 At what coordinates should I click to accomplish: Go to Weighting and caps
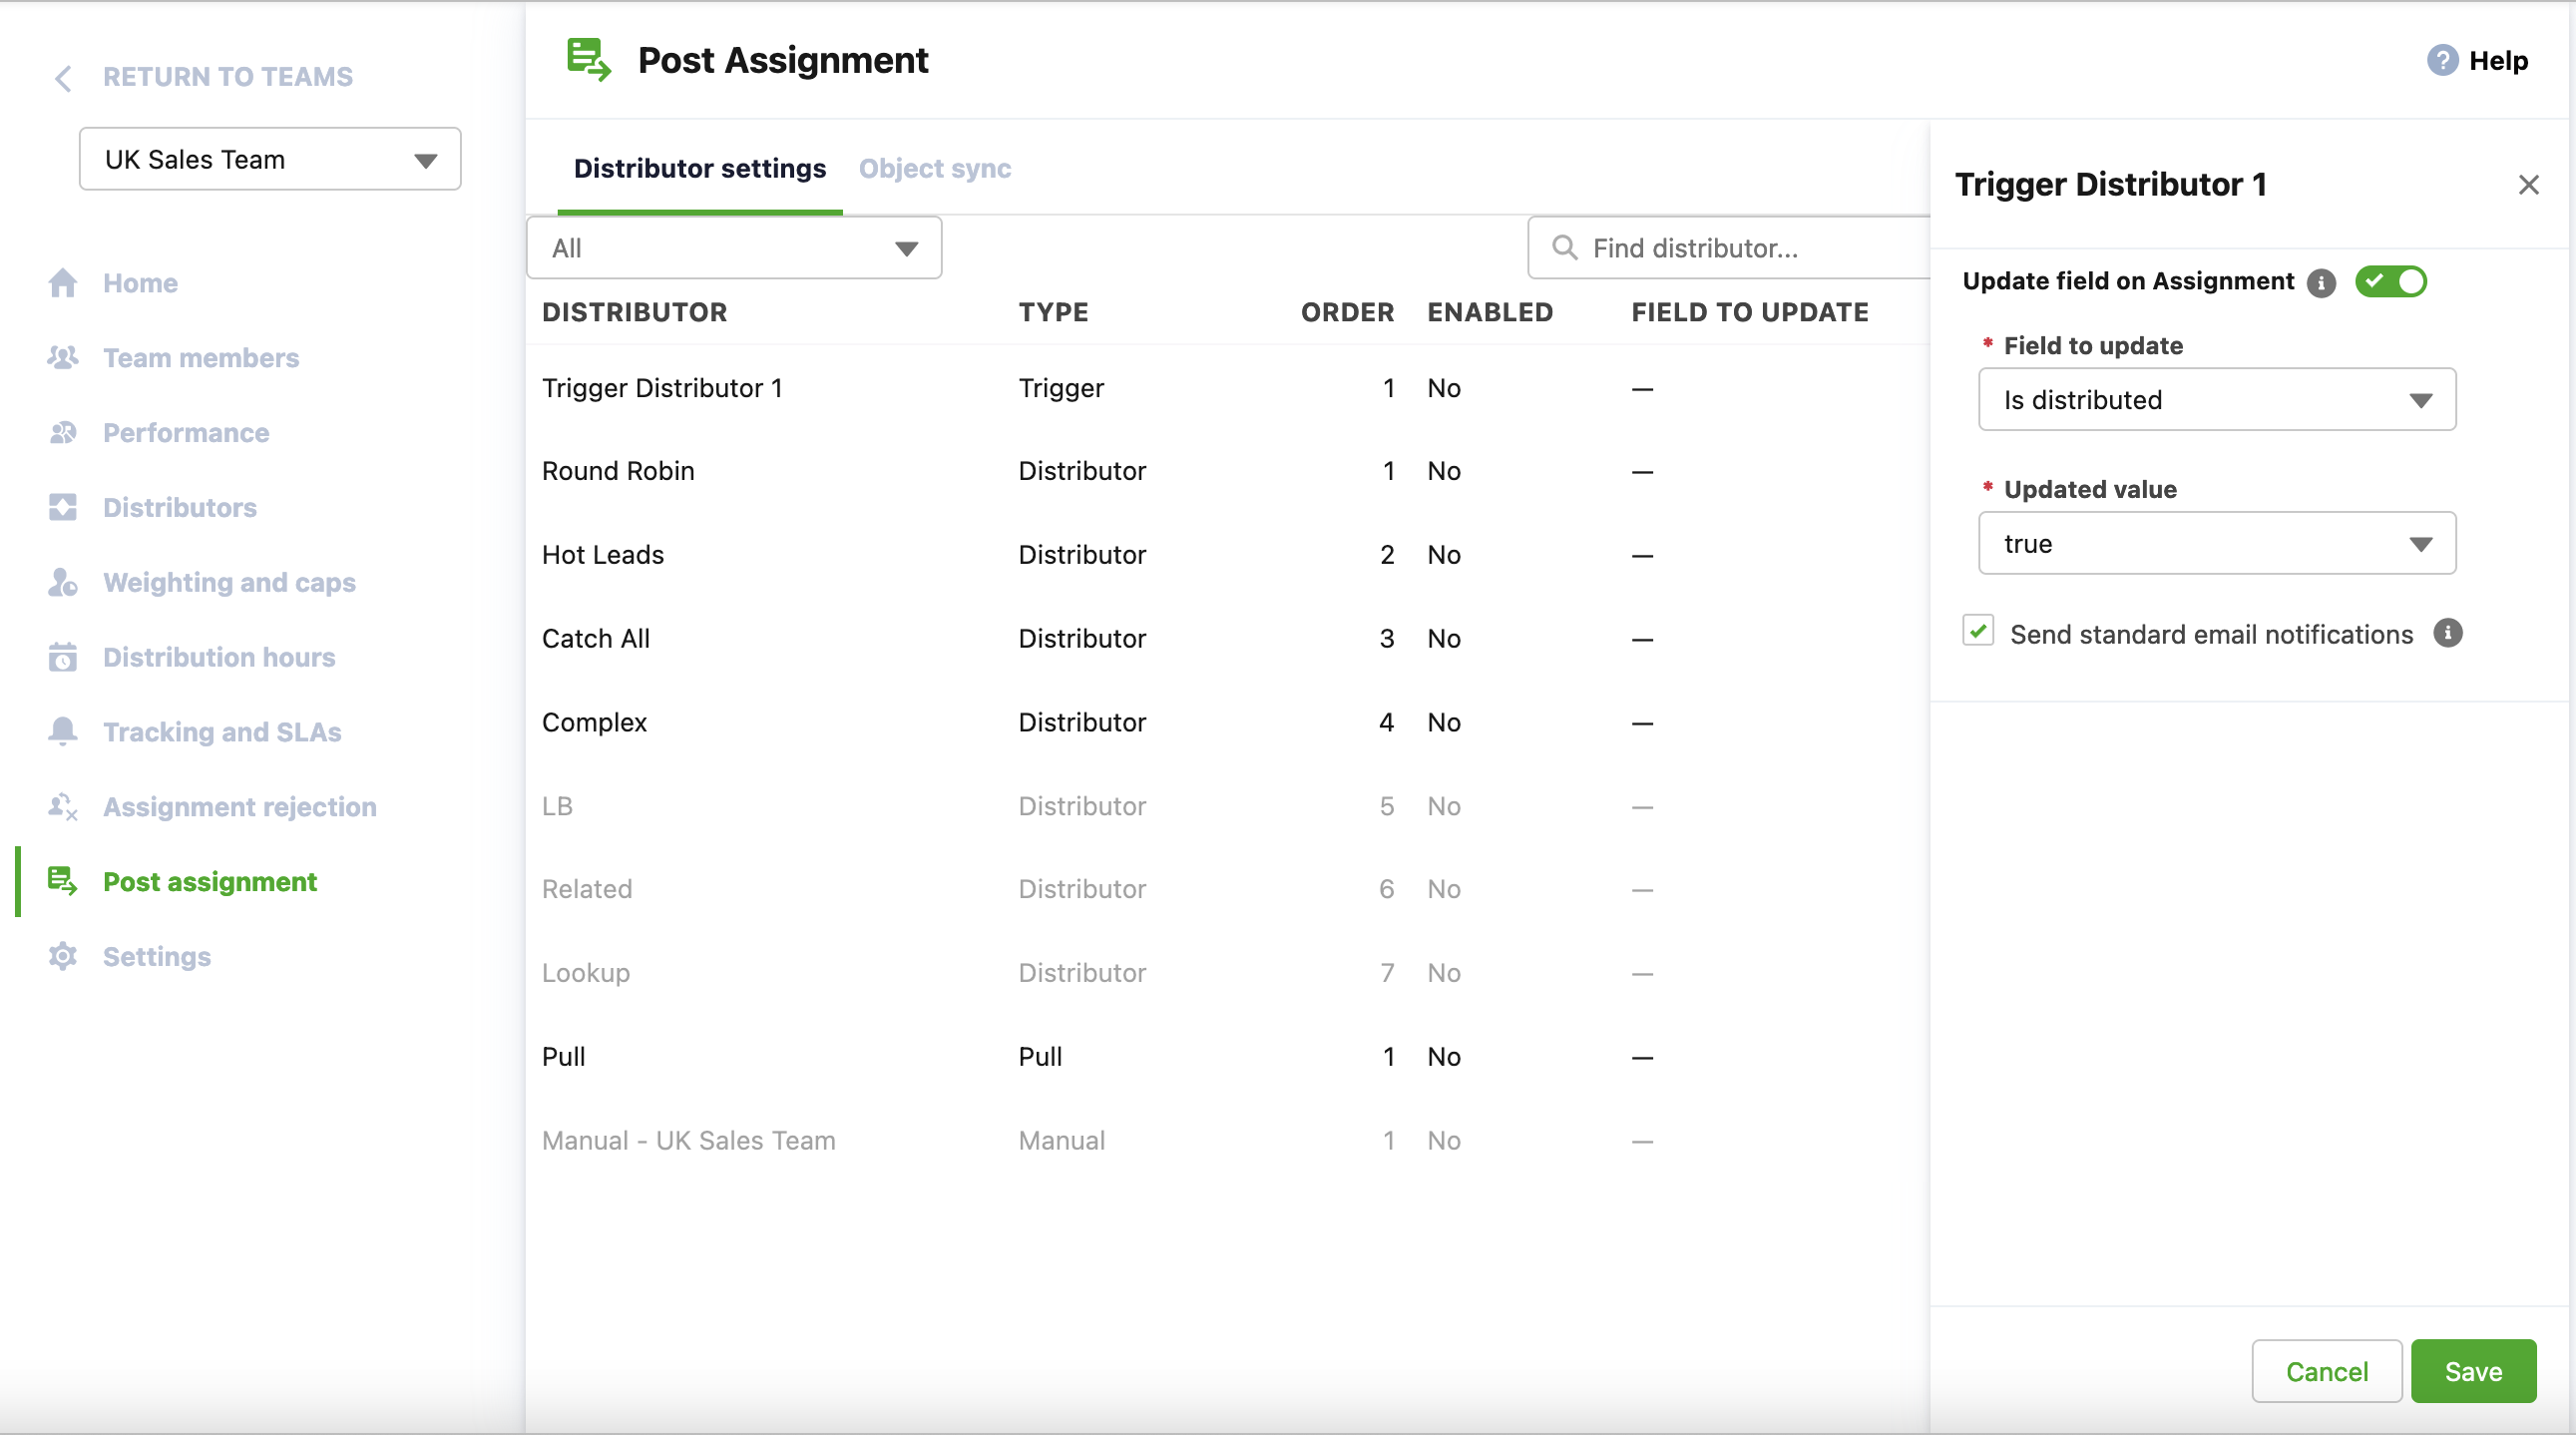tap(229, 582)
